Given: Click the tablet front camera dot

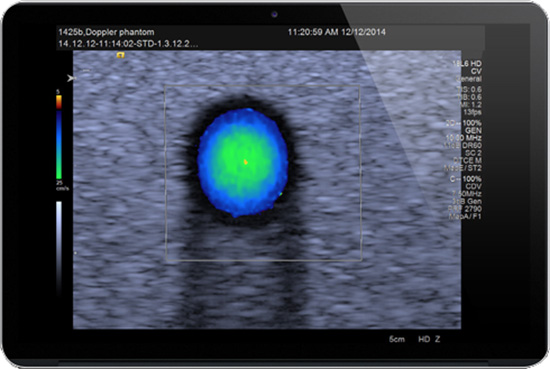Looking at the screenshot, I should pos(274,14).
